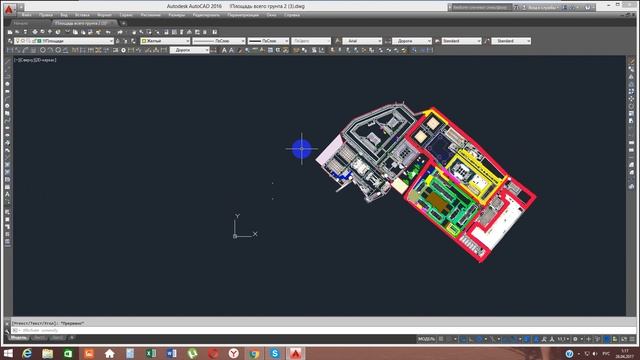Undo the last action with Undo arrow
The width and height of the screenshot is (640, 360).
pyautogui.click(x=108, y=32)
